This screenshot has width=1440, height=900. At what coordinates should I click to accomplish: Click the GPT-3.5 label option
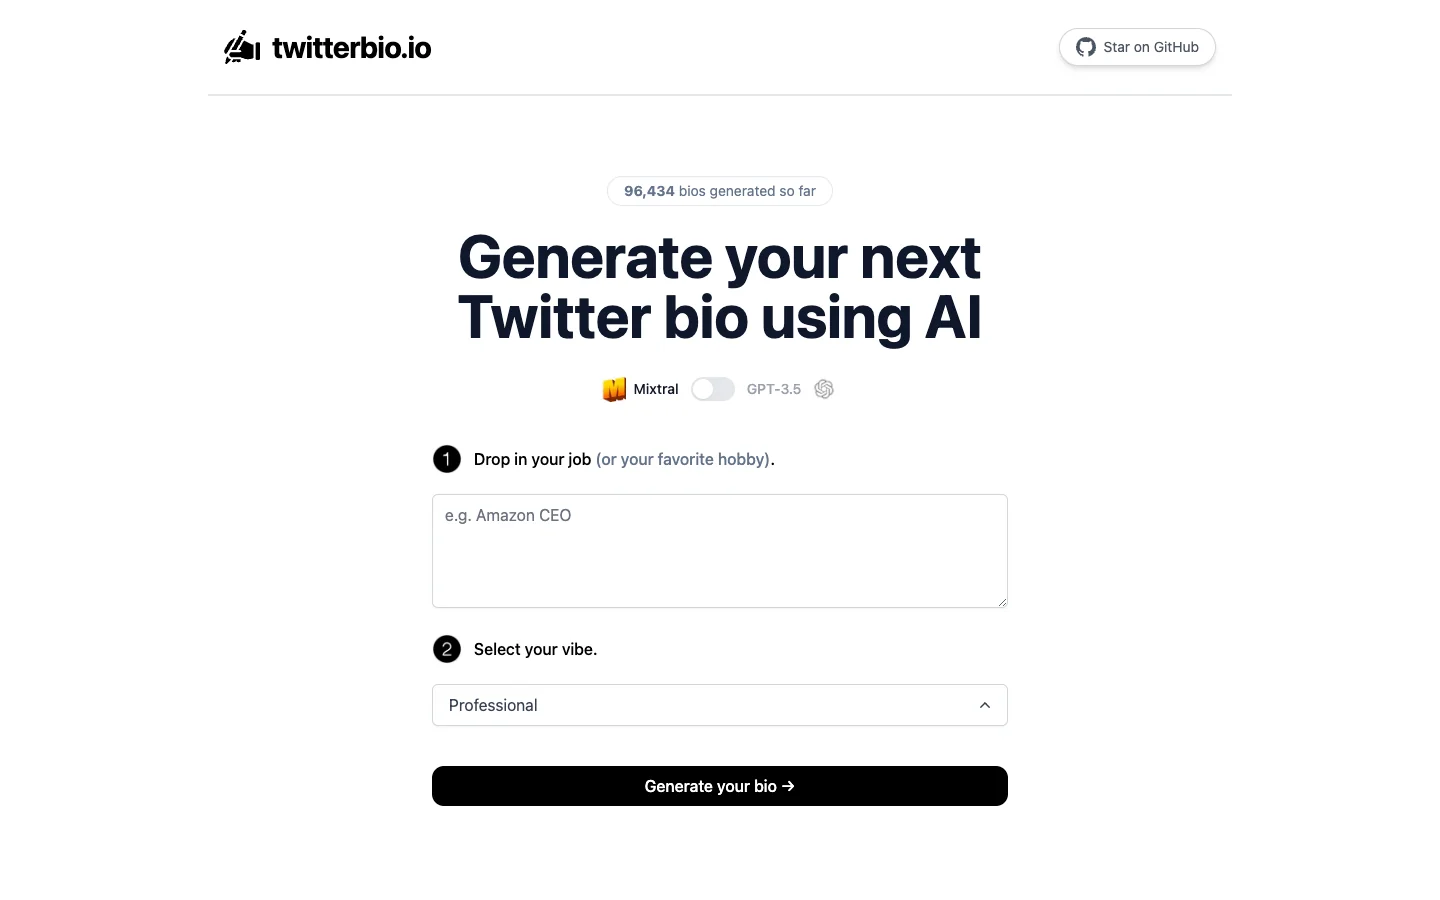click(774, 389)
